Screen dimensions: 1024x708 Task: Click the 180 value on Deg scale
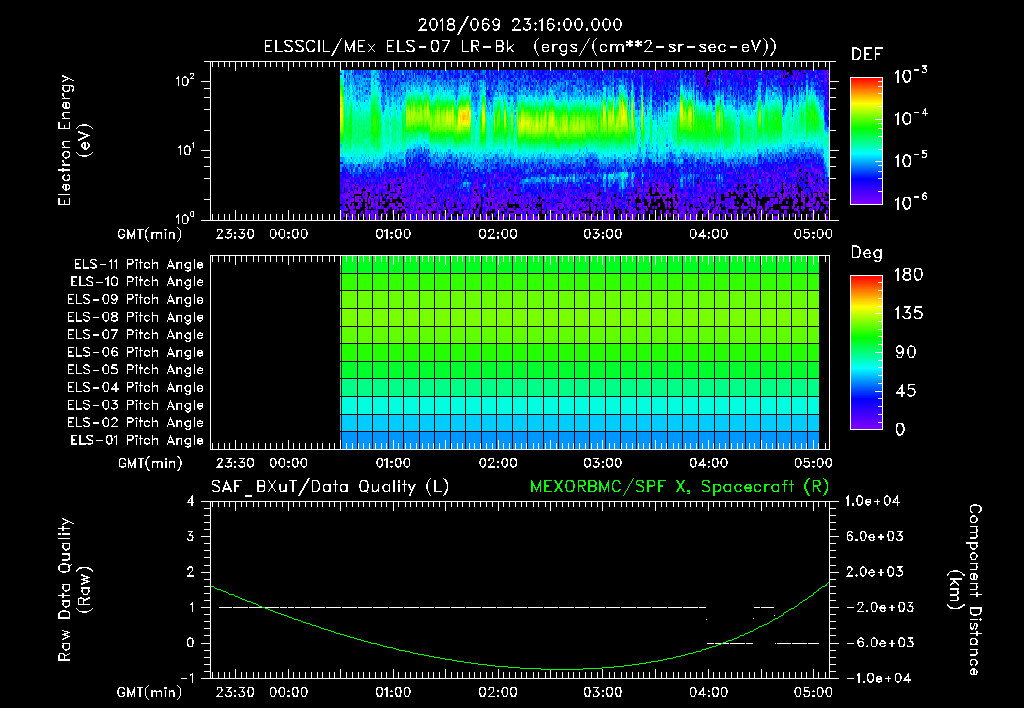[x=908, y=275]
